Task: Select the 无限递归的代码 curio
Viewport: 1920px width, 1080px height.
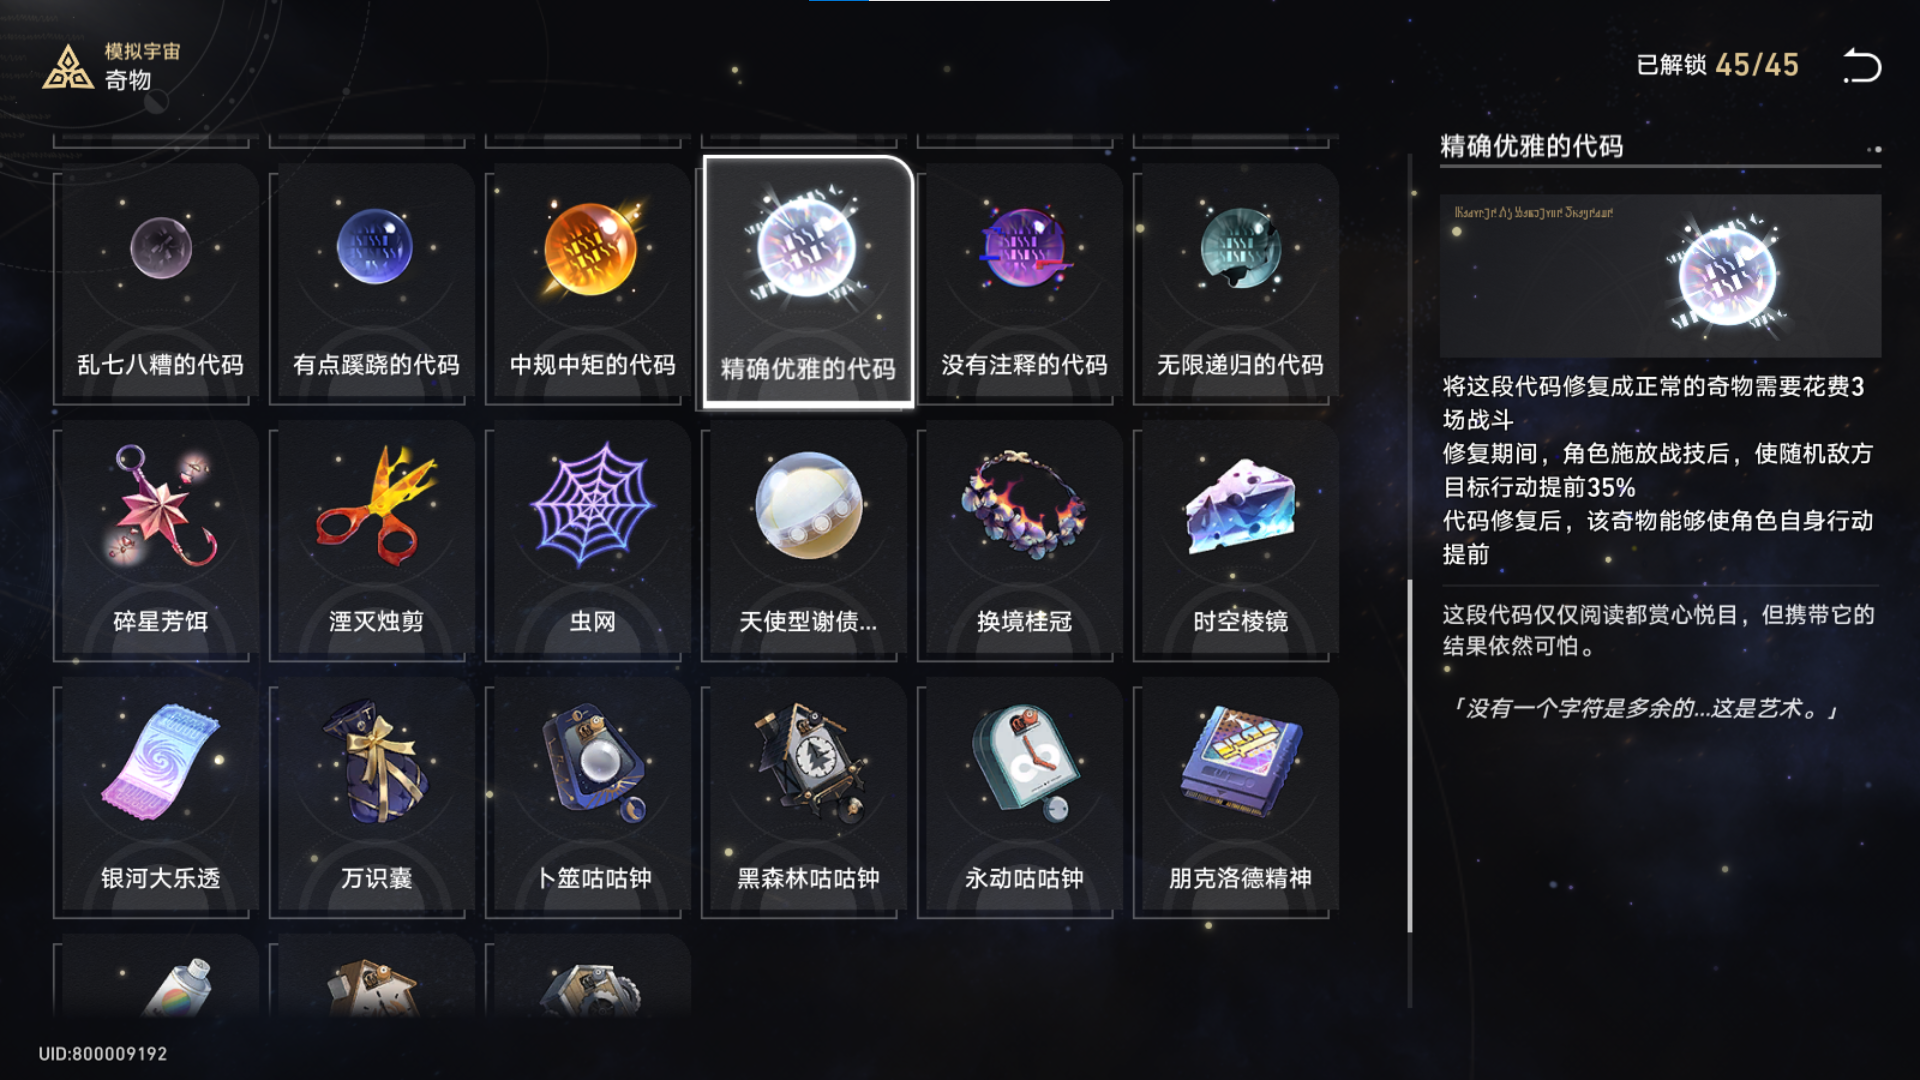Action: click(1240, 283)
